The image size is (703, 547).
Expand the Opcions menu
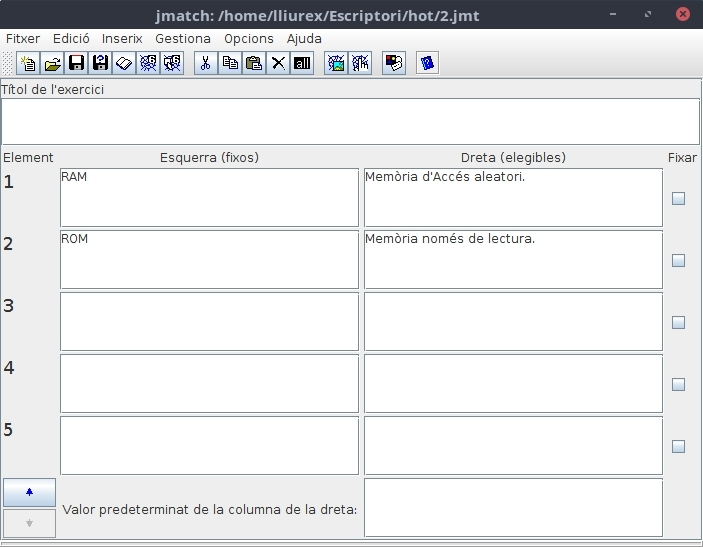pyautogui.click(x=248, y=38)
